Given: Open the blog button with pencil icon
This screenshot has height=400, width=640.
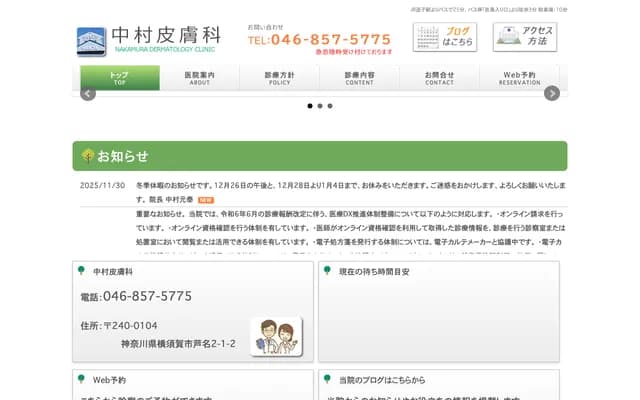Looking at the screenshot, I should (445, 37).
